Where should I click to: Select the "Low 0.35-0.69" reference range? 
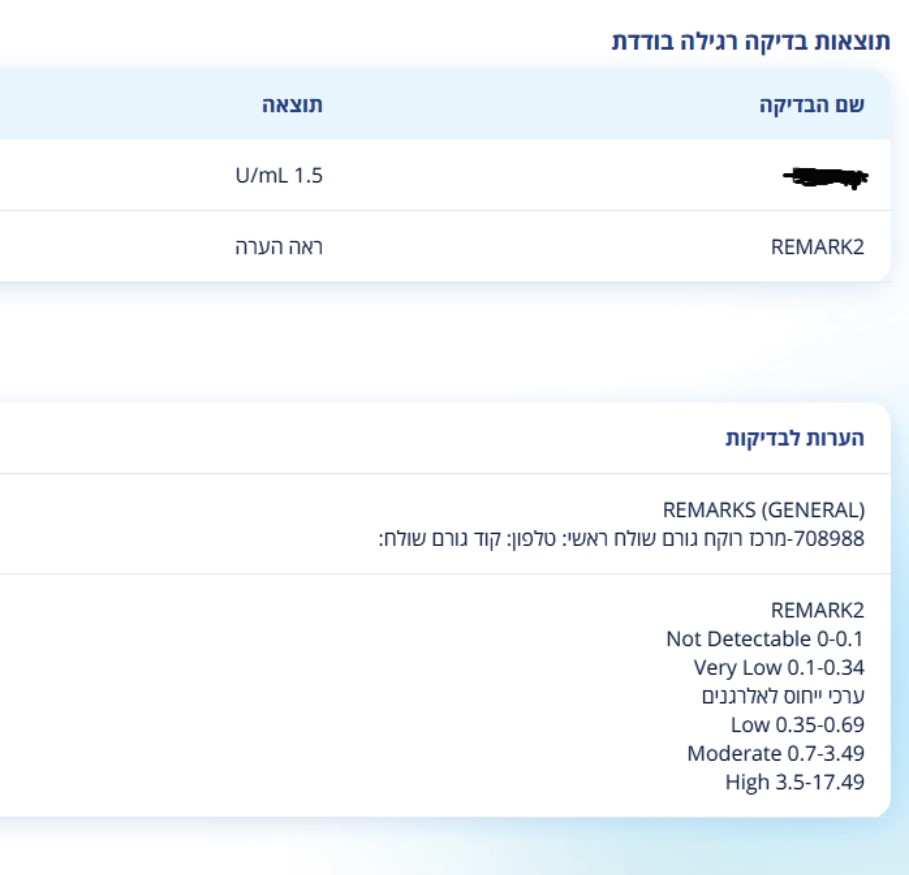point(797,725)
